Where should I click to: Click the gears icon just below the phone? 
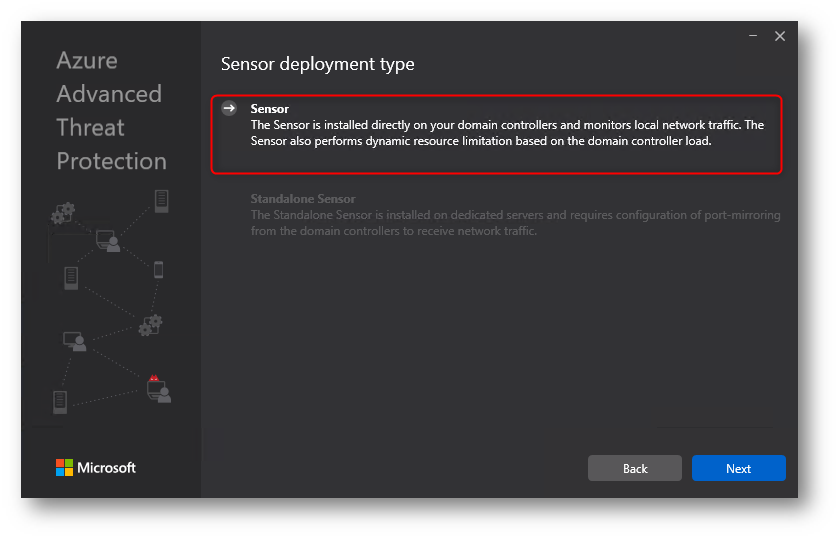[x=151, y=325]
